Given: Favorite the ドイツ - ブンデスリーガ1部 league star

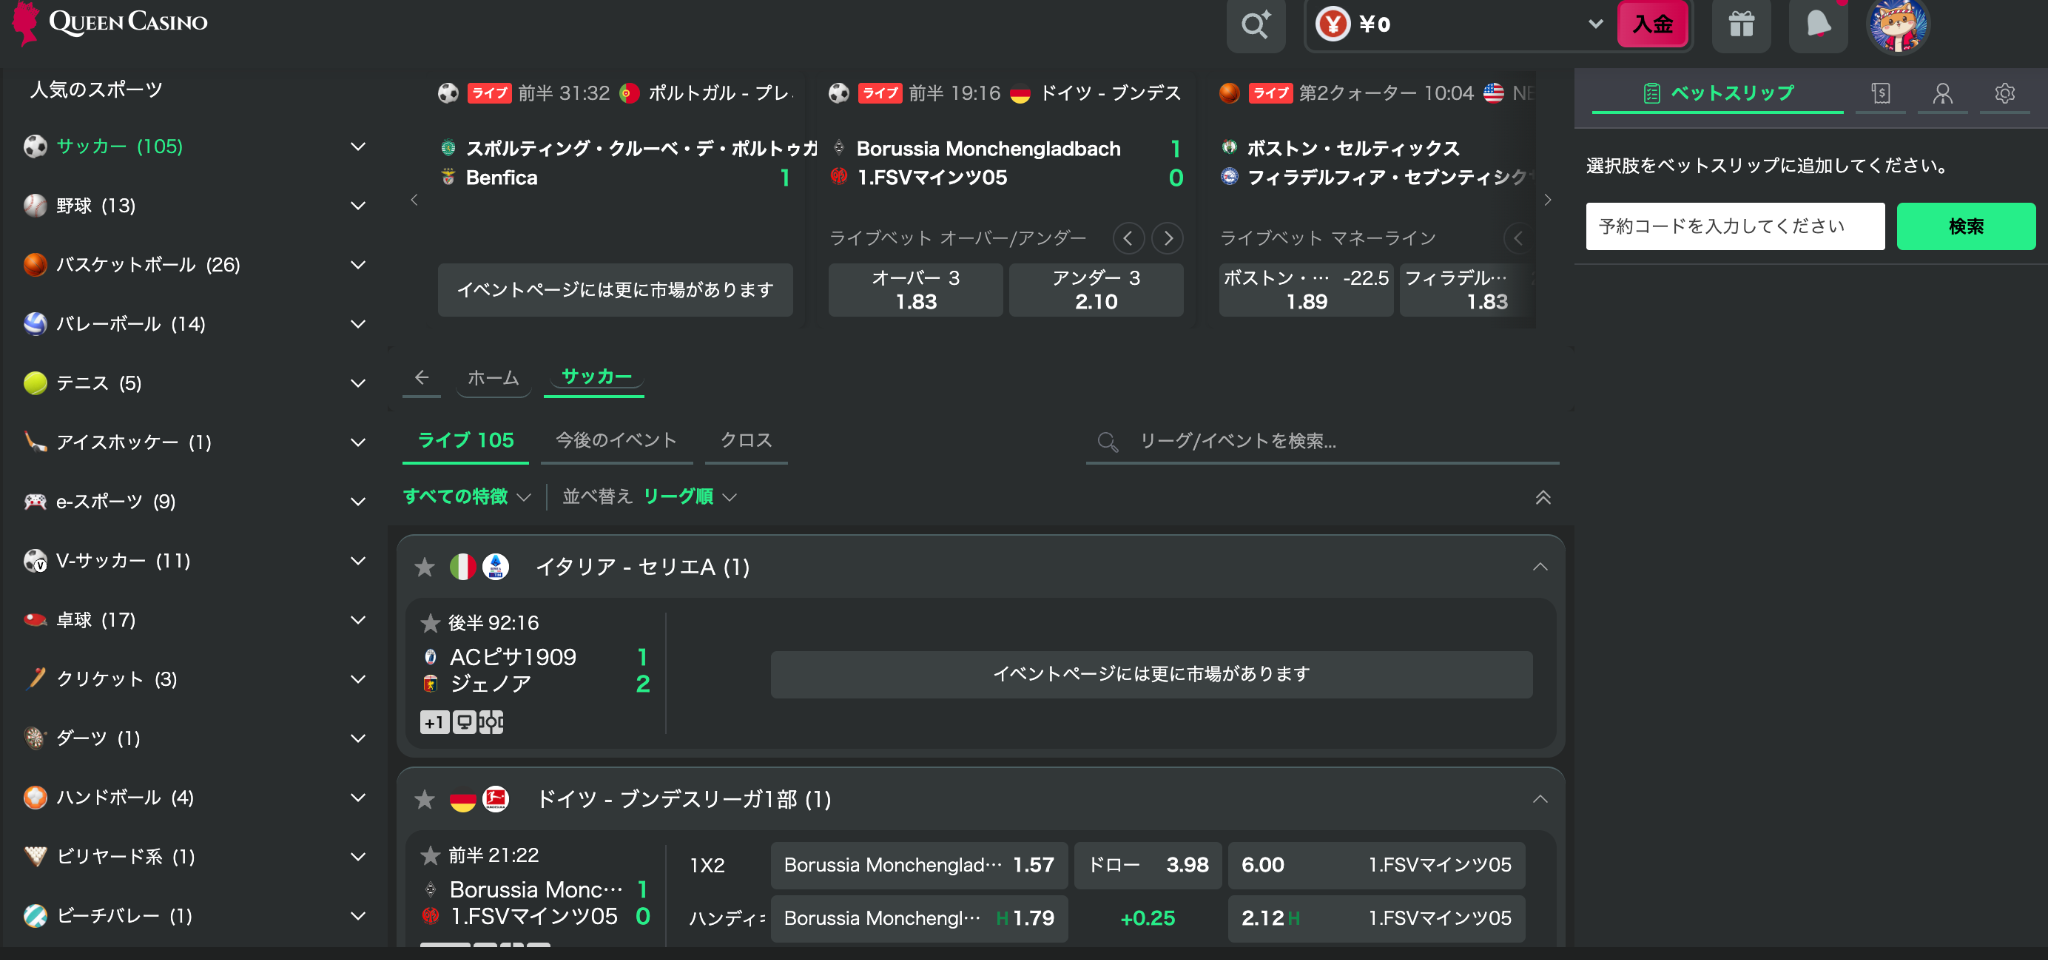Looking at the screenshot, I should (x=425, y=799).
